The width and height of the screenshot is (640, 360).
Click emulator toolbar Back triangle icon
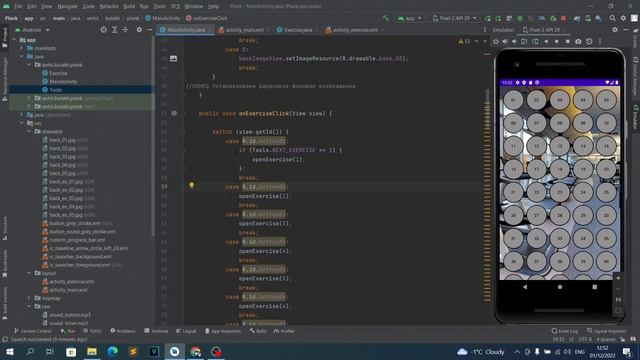pyautogui.click(x=546, y=42)
